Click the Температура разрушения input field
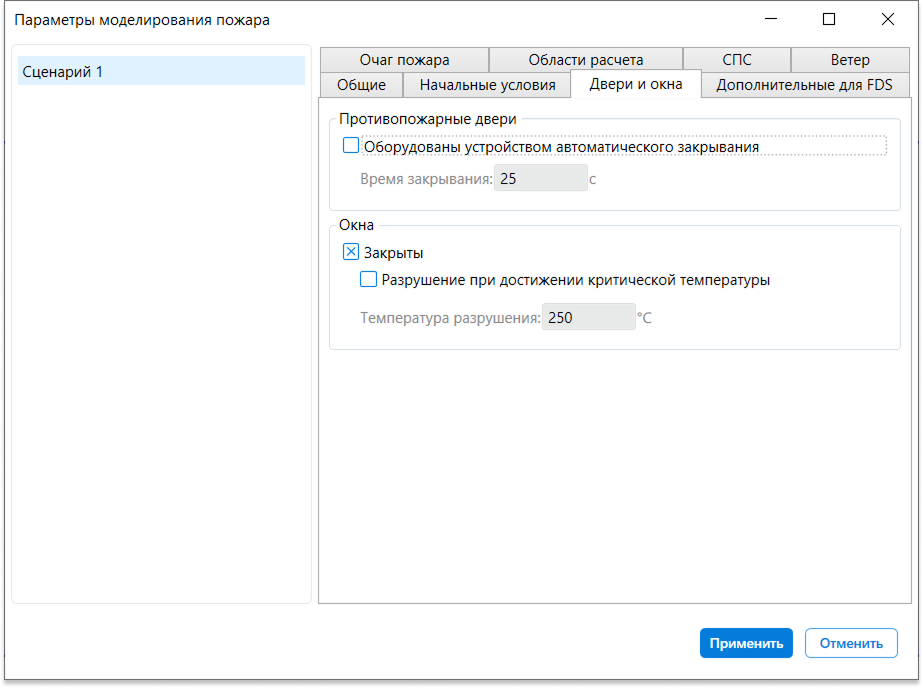Viewport: 923px width, 688px height. tap(588, 317)
